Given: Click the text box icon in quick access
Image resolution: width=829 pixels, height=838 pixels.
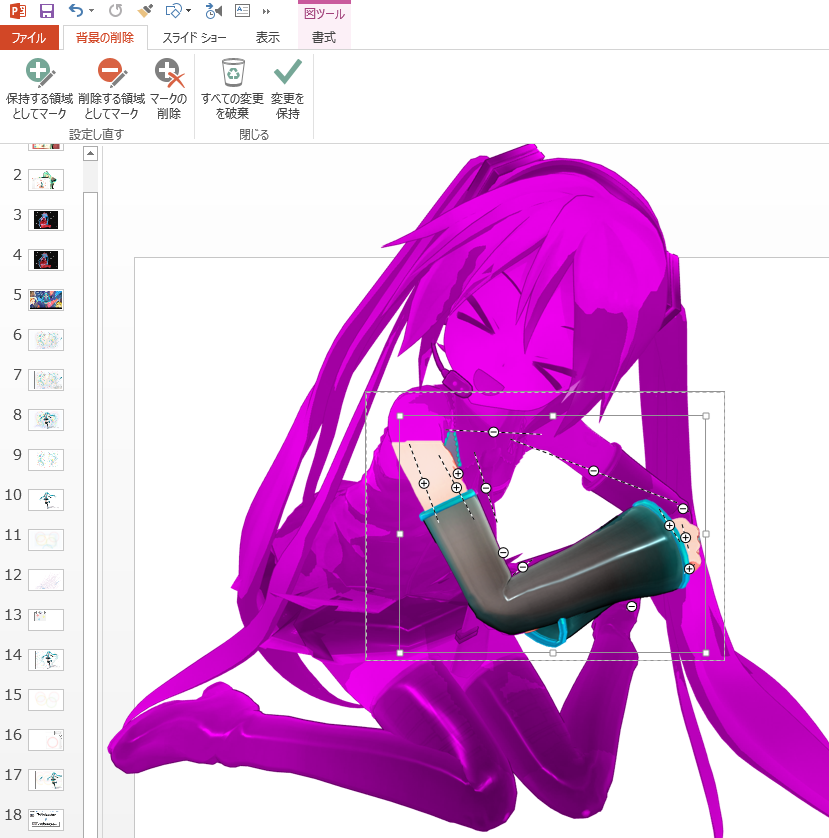Looking at the screenshot, I should [x=243, y=11].
